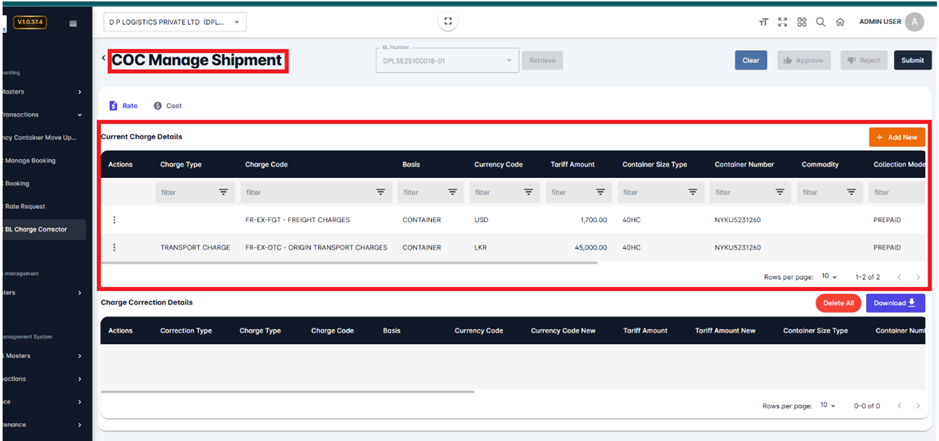Open the search icon in top bar
The image size is (939, 441).
click(x=820, y=22)
